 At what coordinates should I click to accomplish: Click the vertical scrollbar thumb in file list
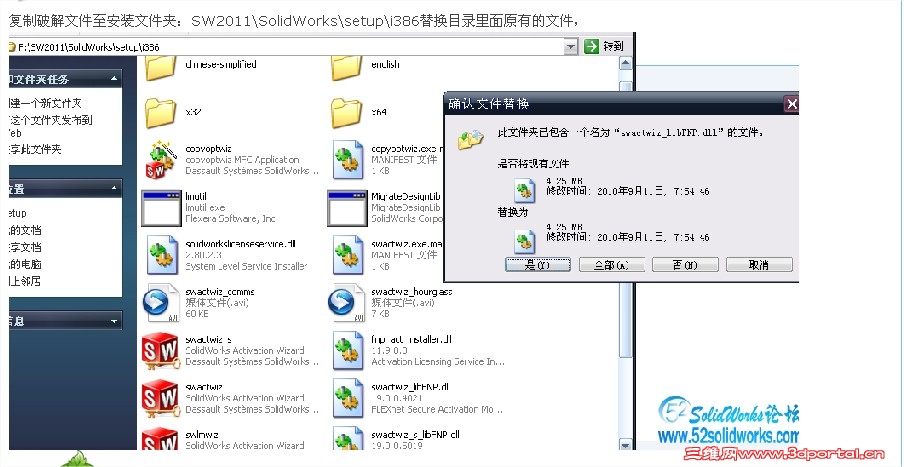click(x=625, y=219)
